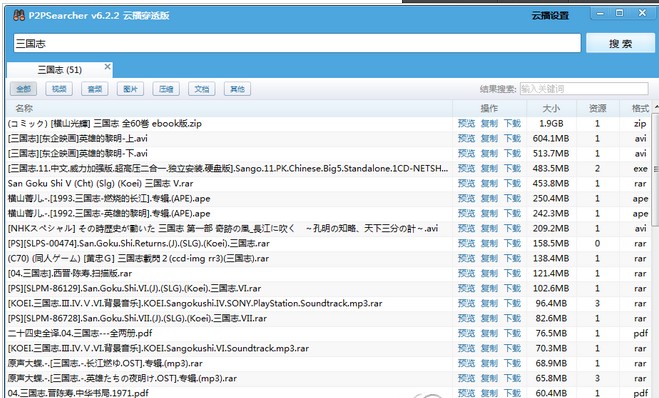This screenshot has width=659, height=398.
Task: Click 下载 for the NHK 209.2MB avi row
Action: pos(512,229)
